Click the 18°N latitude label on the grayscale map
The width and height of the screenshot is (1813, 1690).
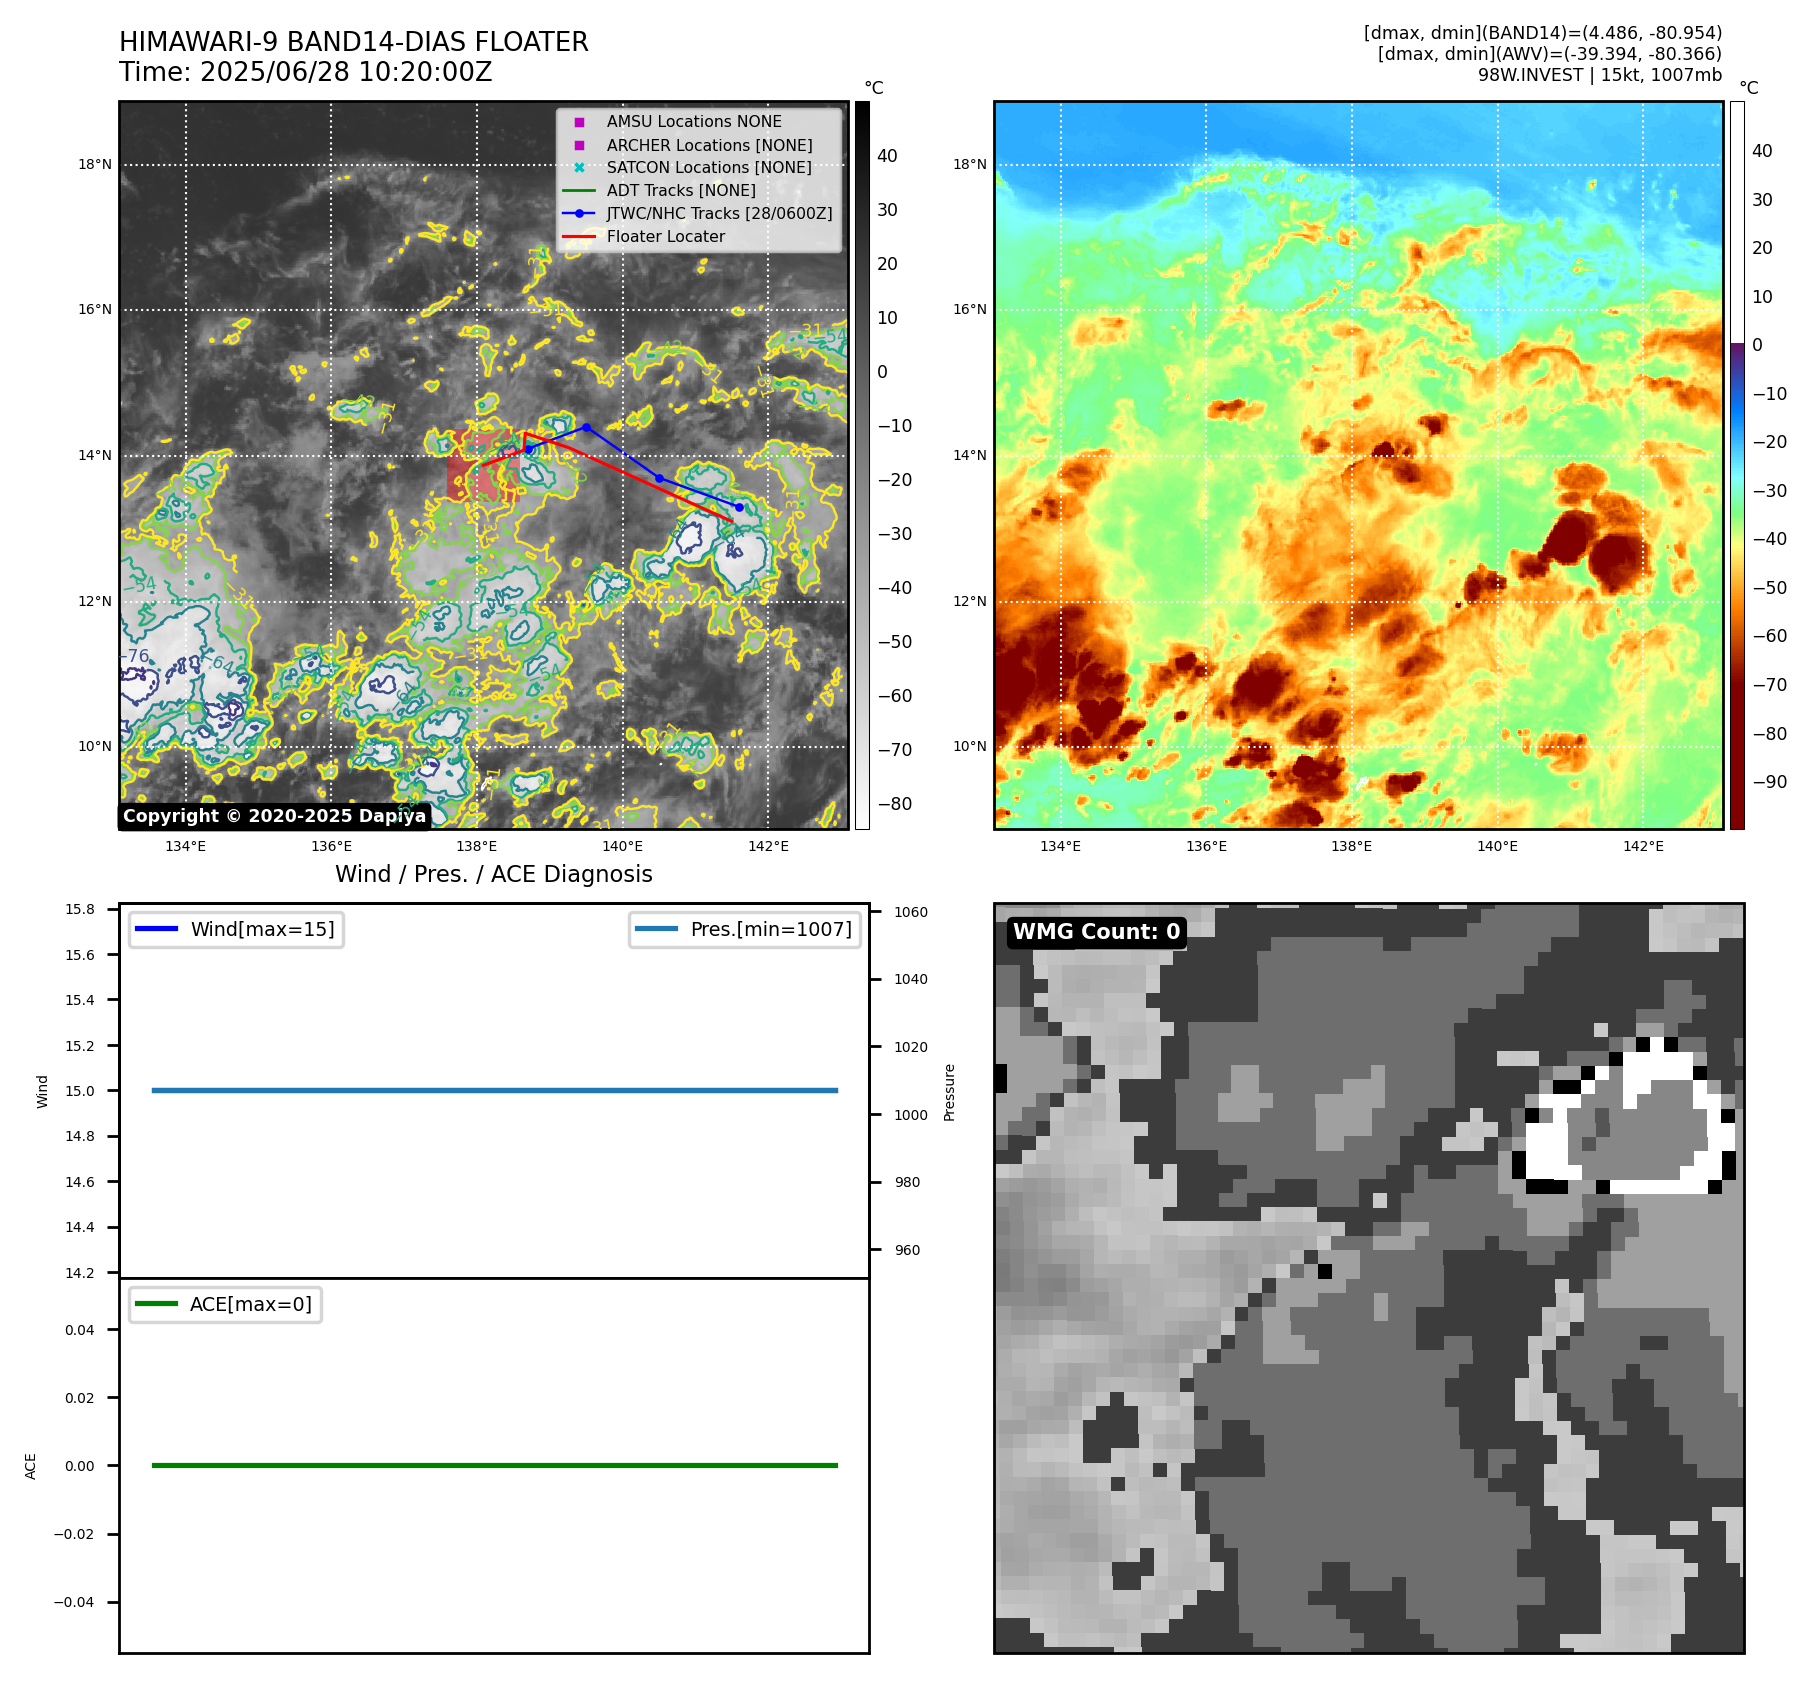(95, 164)
